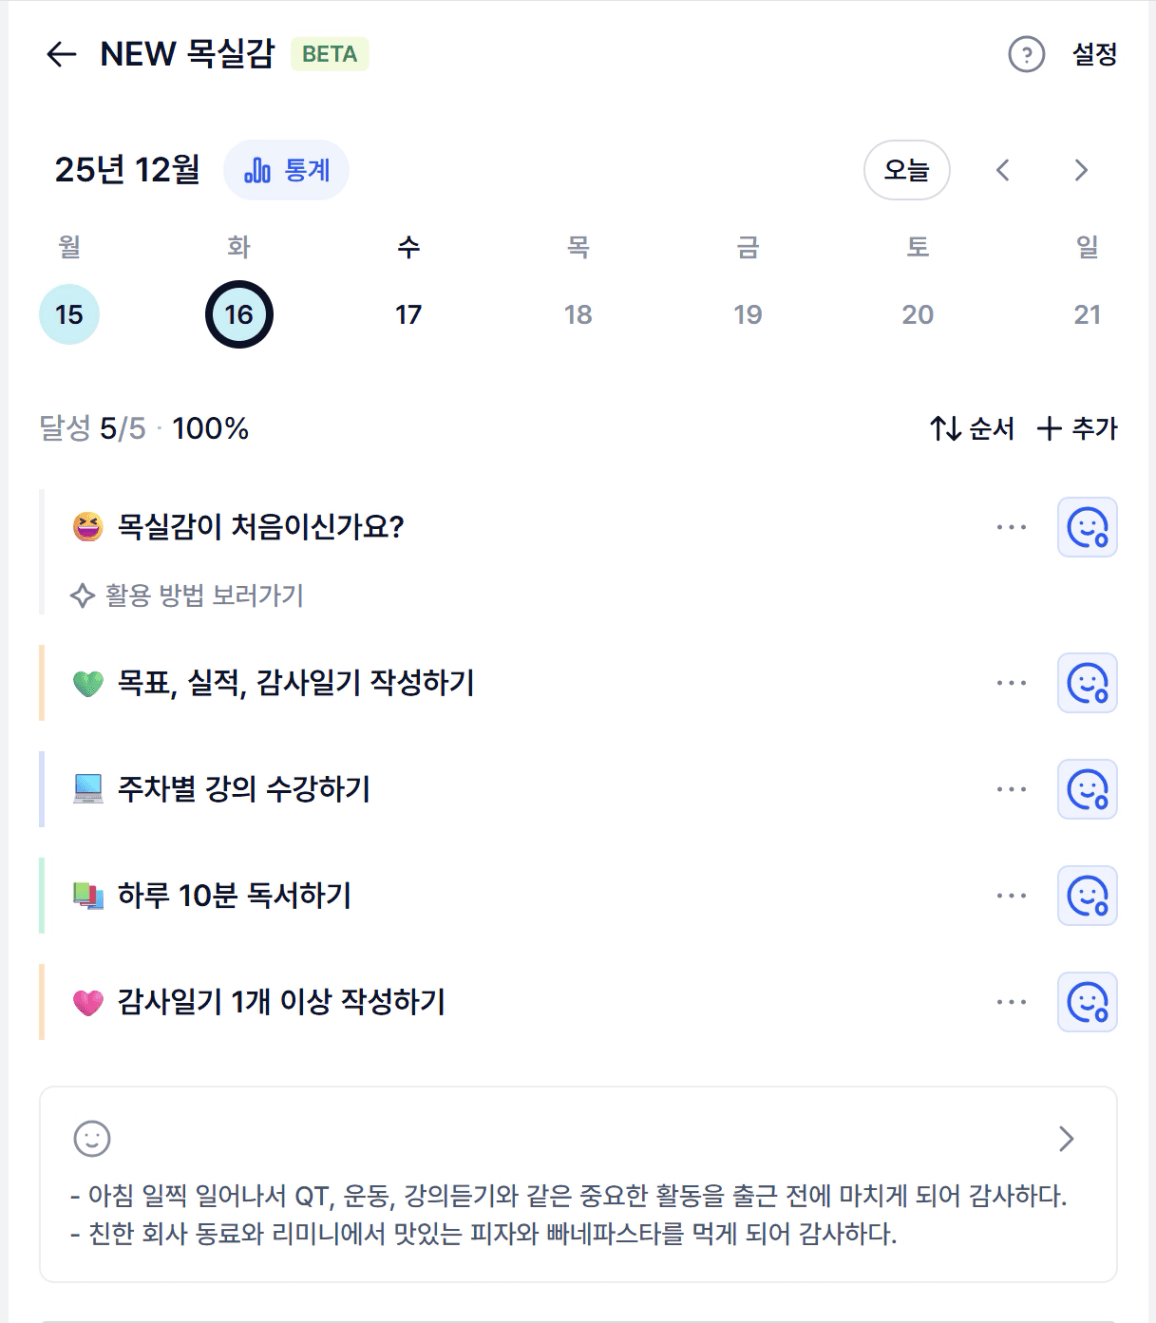The image size is (1156, 1323).
Task: Click the smiley icon in the note card
Action: click(92, 1138)
